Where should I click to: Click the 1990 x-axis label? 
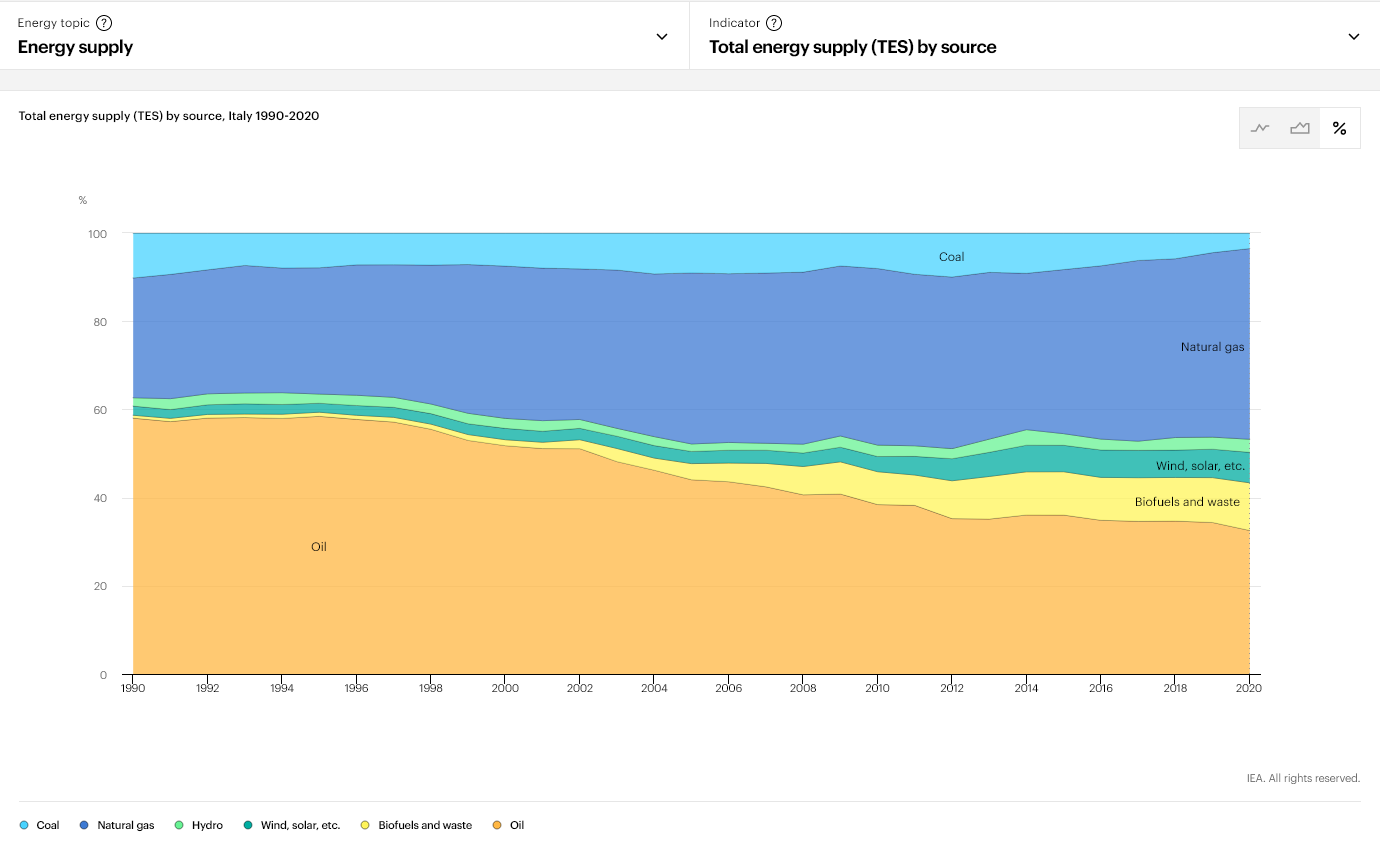pyautogui.click(x=133, y=689)
